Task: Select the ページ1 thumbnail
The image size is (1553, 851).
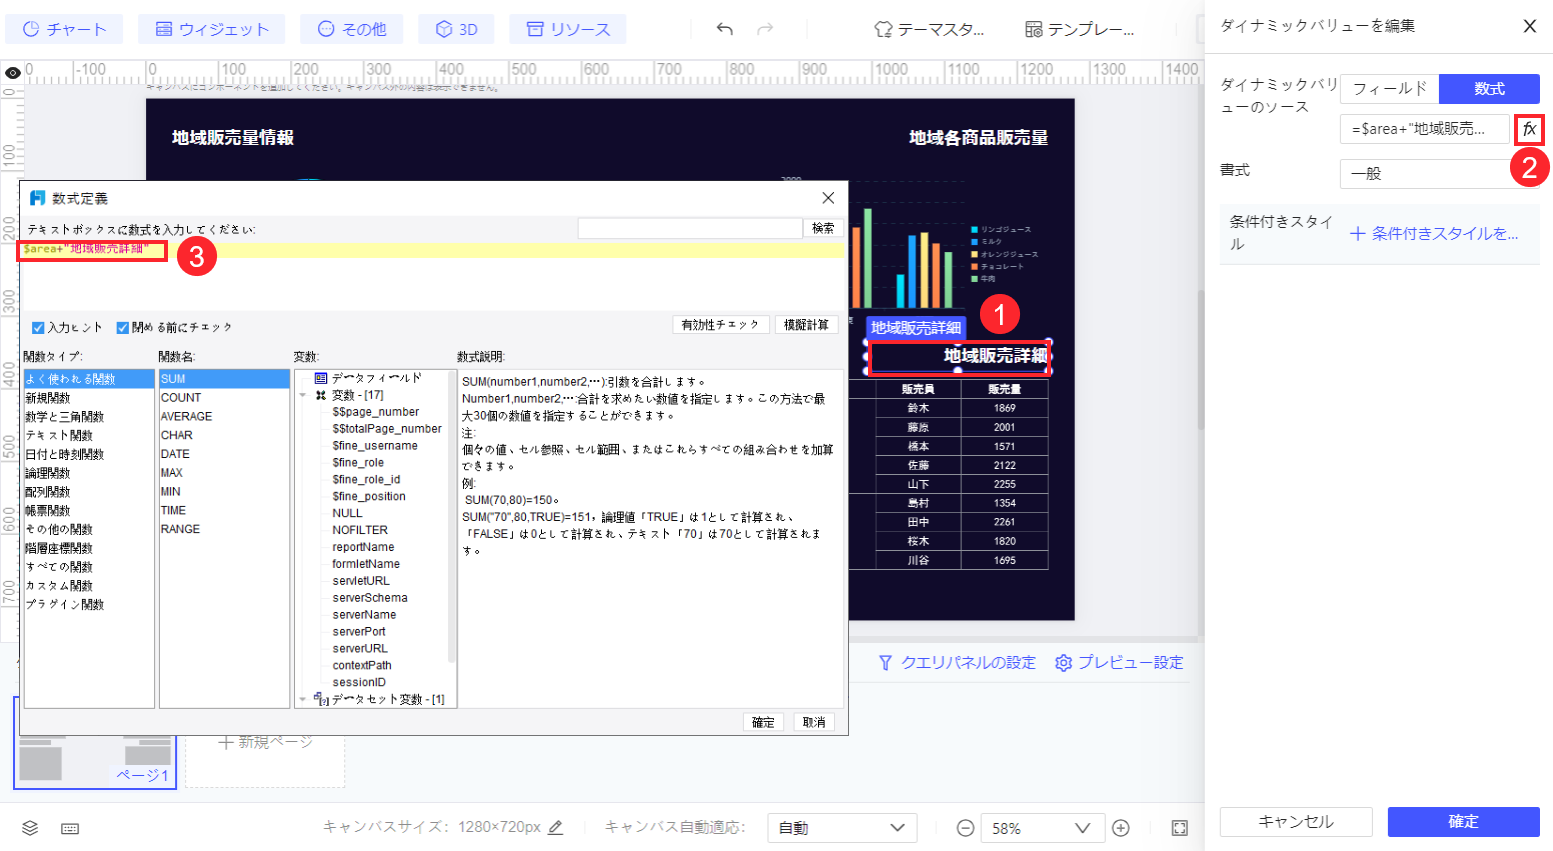Action: pos(95,742)
